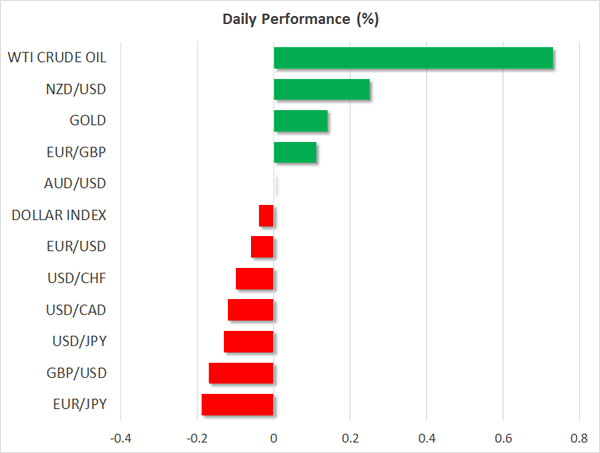Select the USD/CAD red bar
This screenshot has height=453, width=600.
pos(251,310)
